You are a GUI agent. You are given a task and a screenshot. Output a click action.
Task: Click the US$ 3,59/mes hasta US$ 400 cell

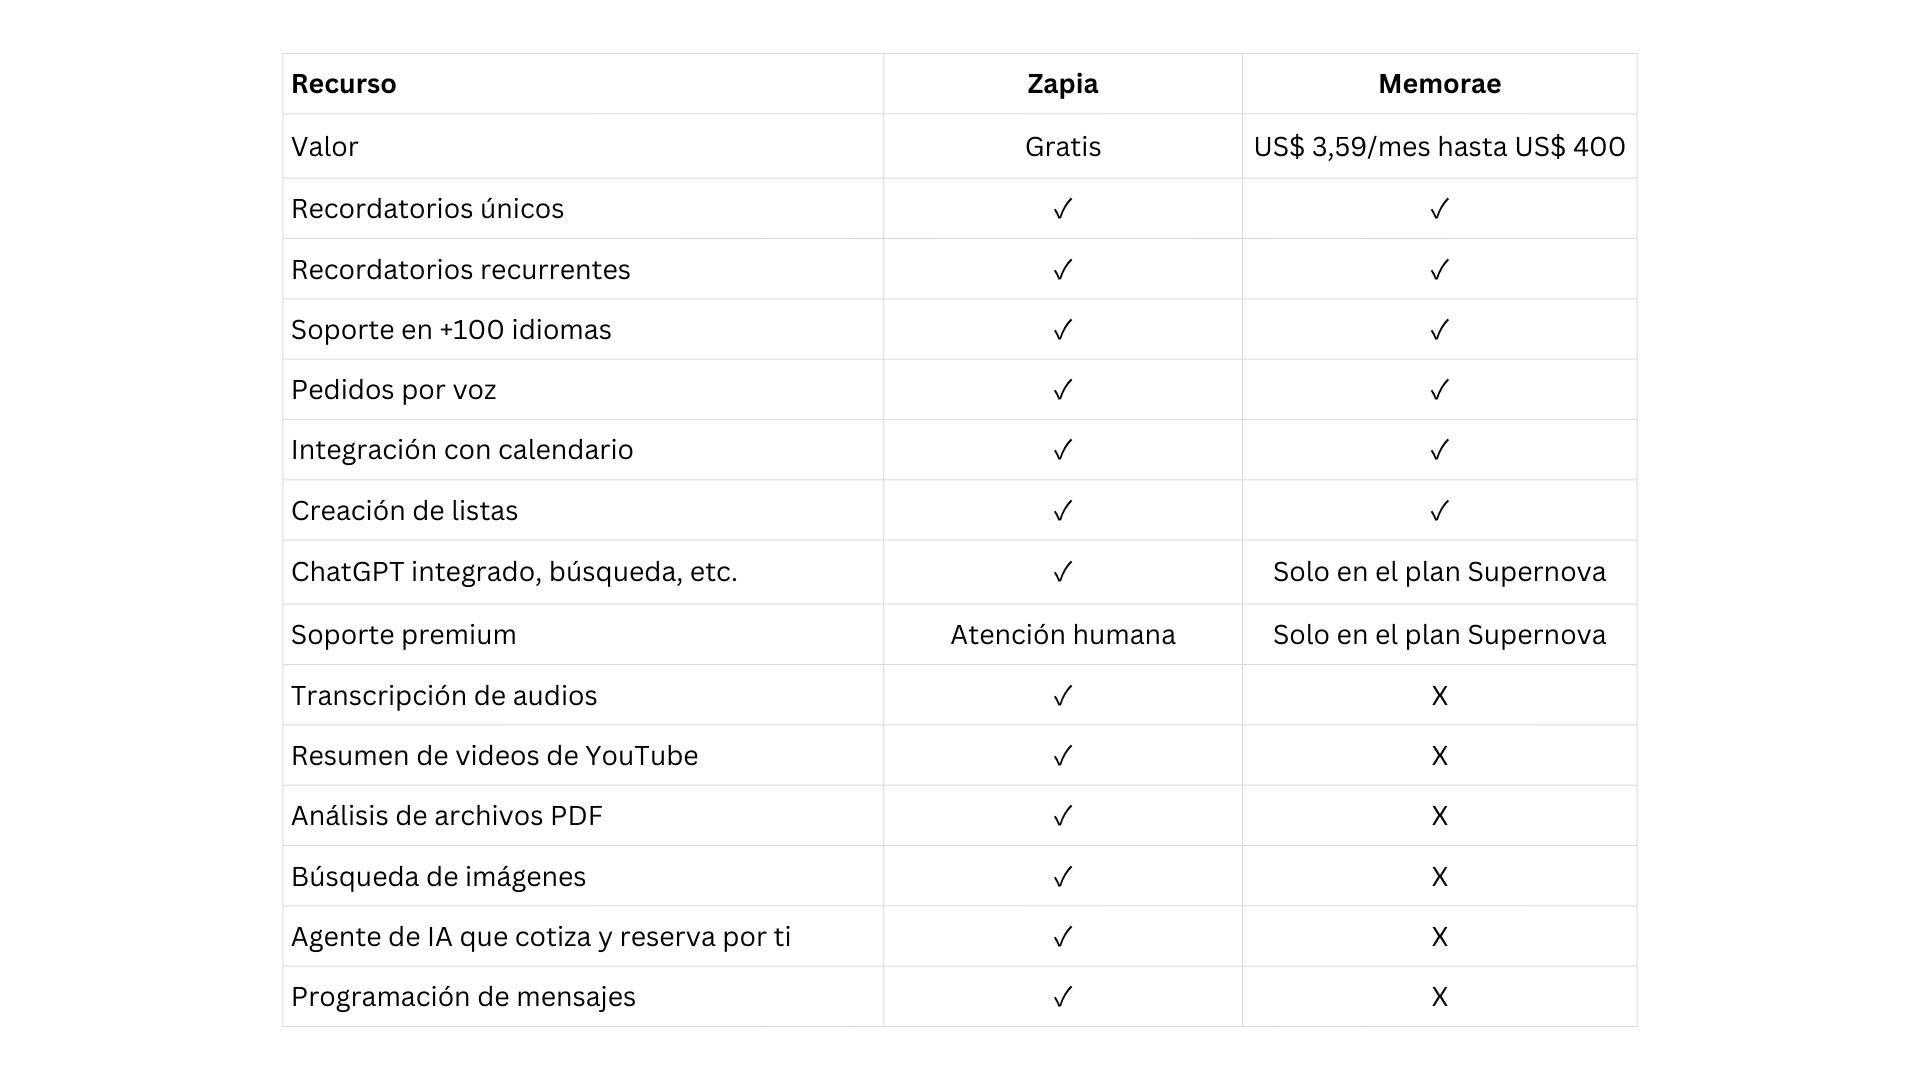pyautogui.click(x=1439, y=147)
